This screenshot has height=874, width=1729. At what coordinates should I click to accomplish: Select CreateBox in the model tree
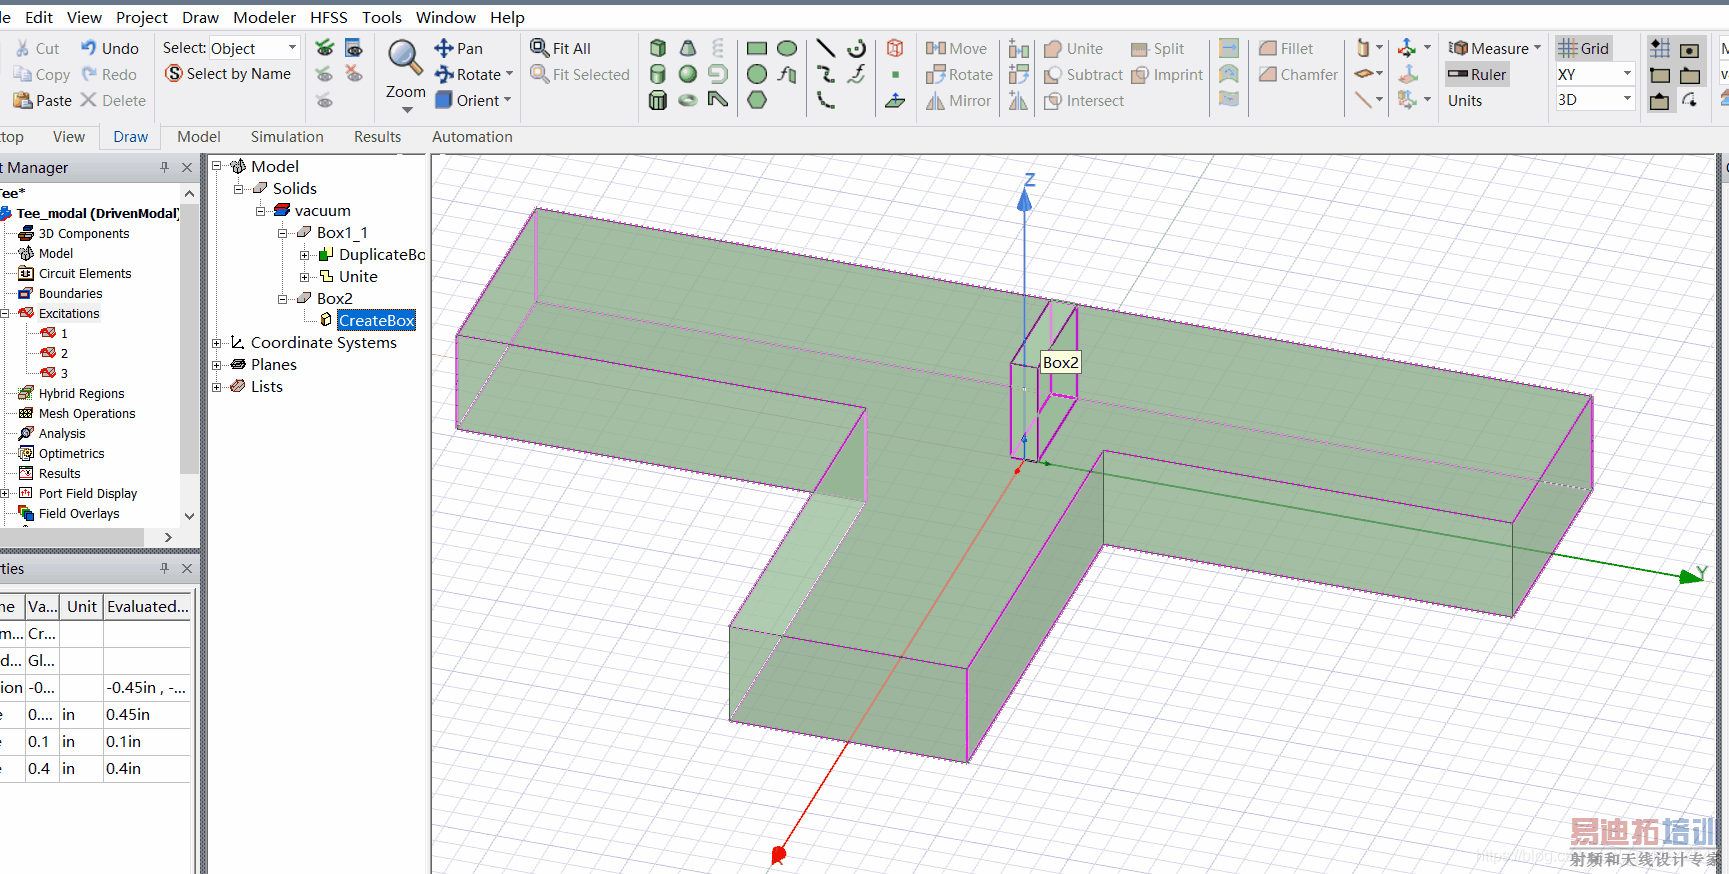point(376,321)
